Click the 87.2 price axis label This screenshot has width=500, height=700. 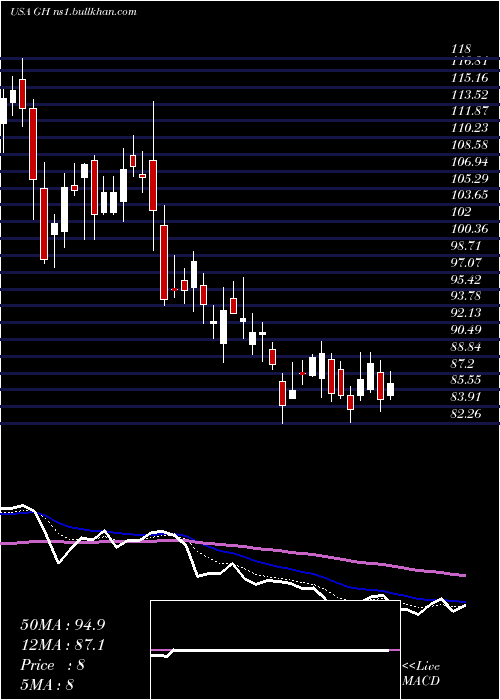point(463,363)
